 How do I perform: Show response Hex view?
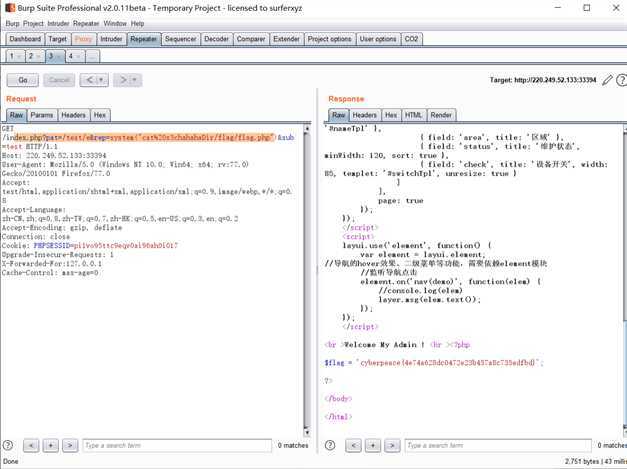click(391, 115)
